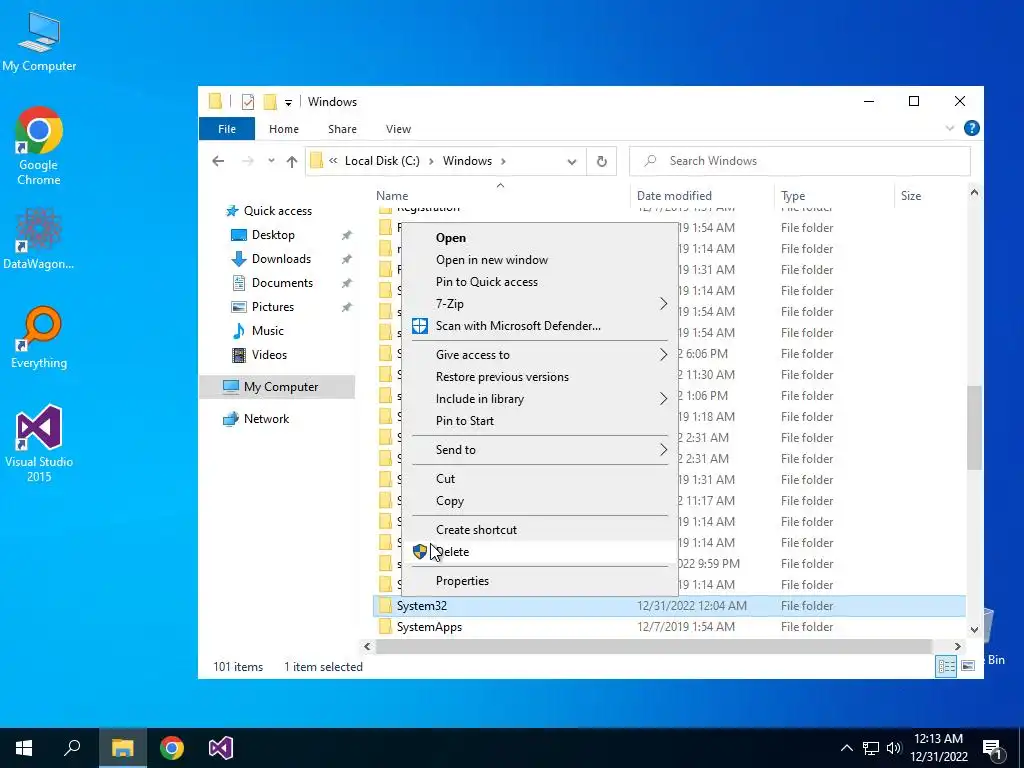Open the View ribbon tab
This screenshot has height=768, width=1024.
[398, 129]
